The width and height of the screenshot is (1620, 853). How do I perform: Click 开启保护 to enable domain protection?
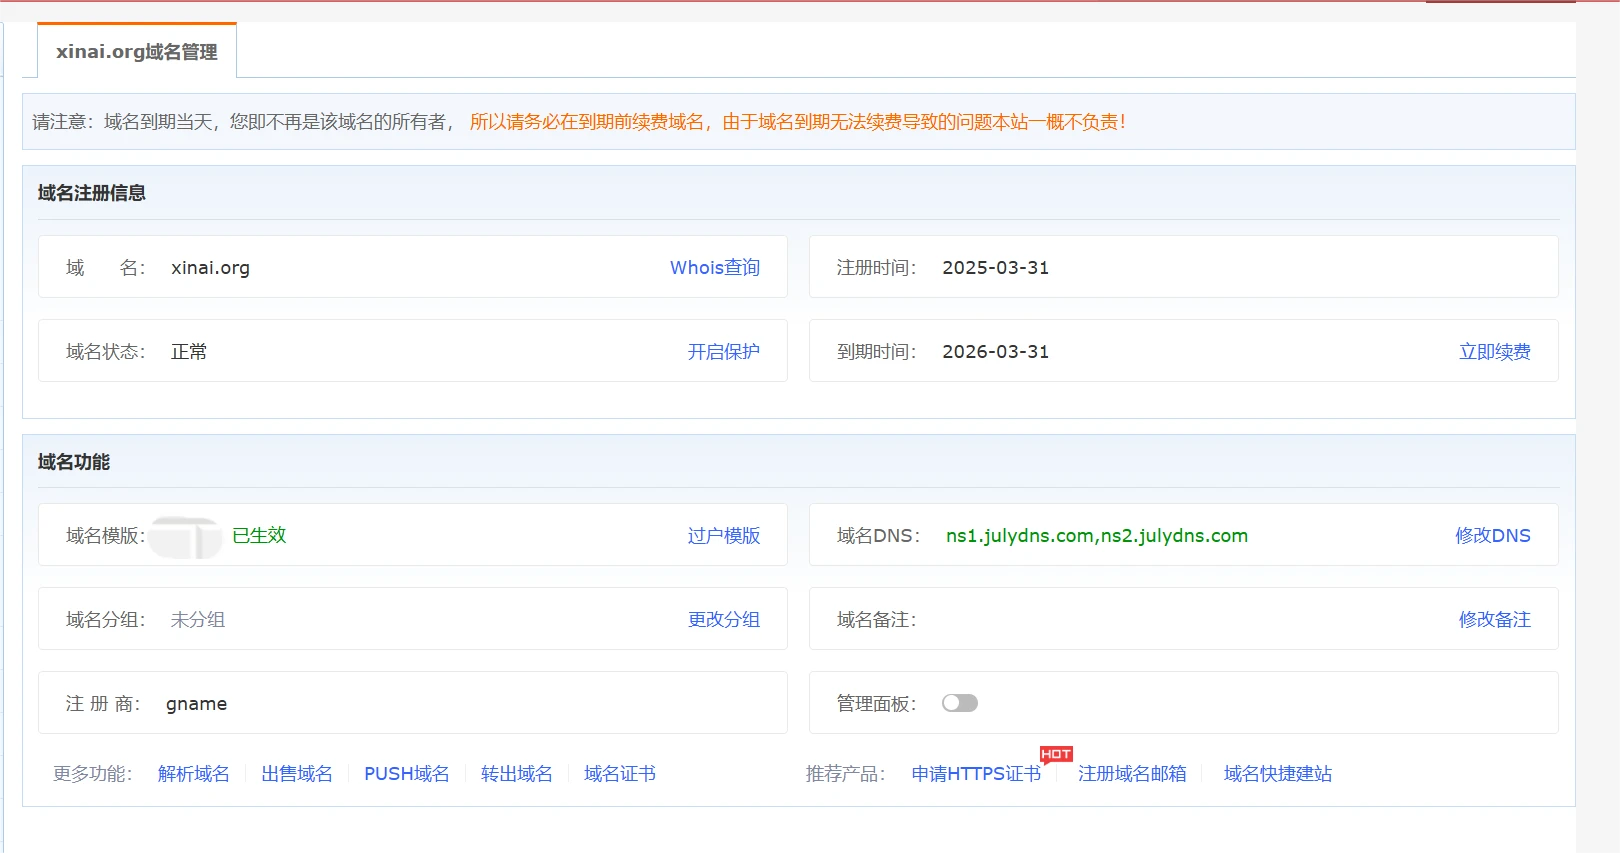[723, 352]
